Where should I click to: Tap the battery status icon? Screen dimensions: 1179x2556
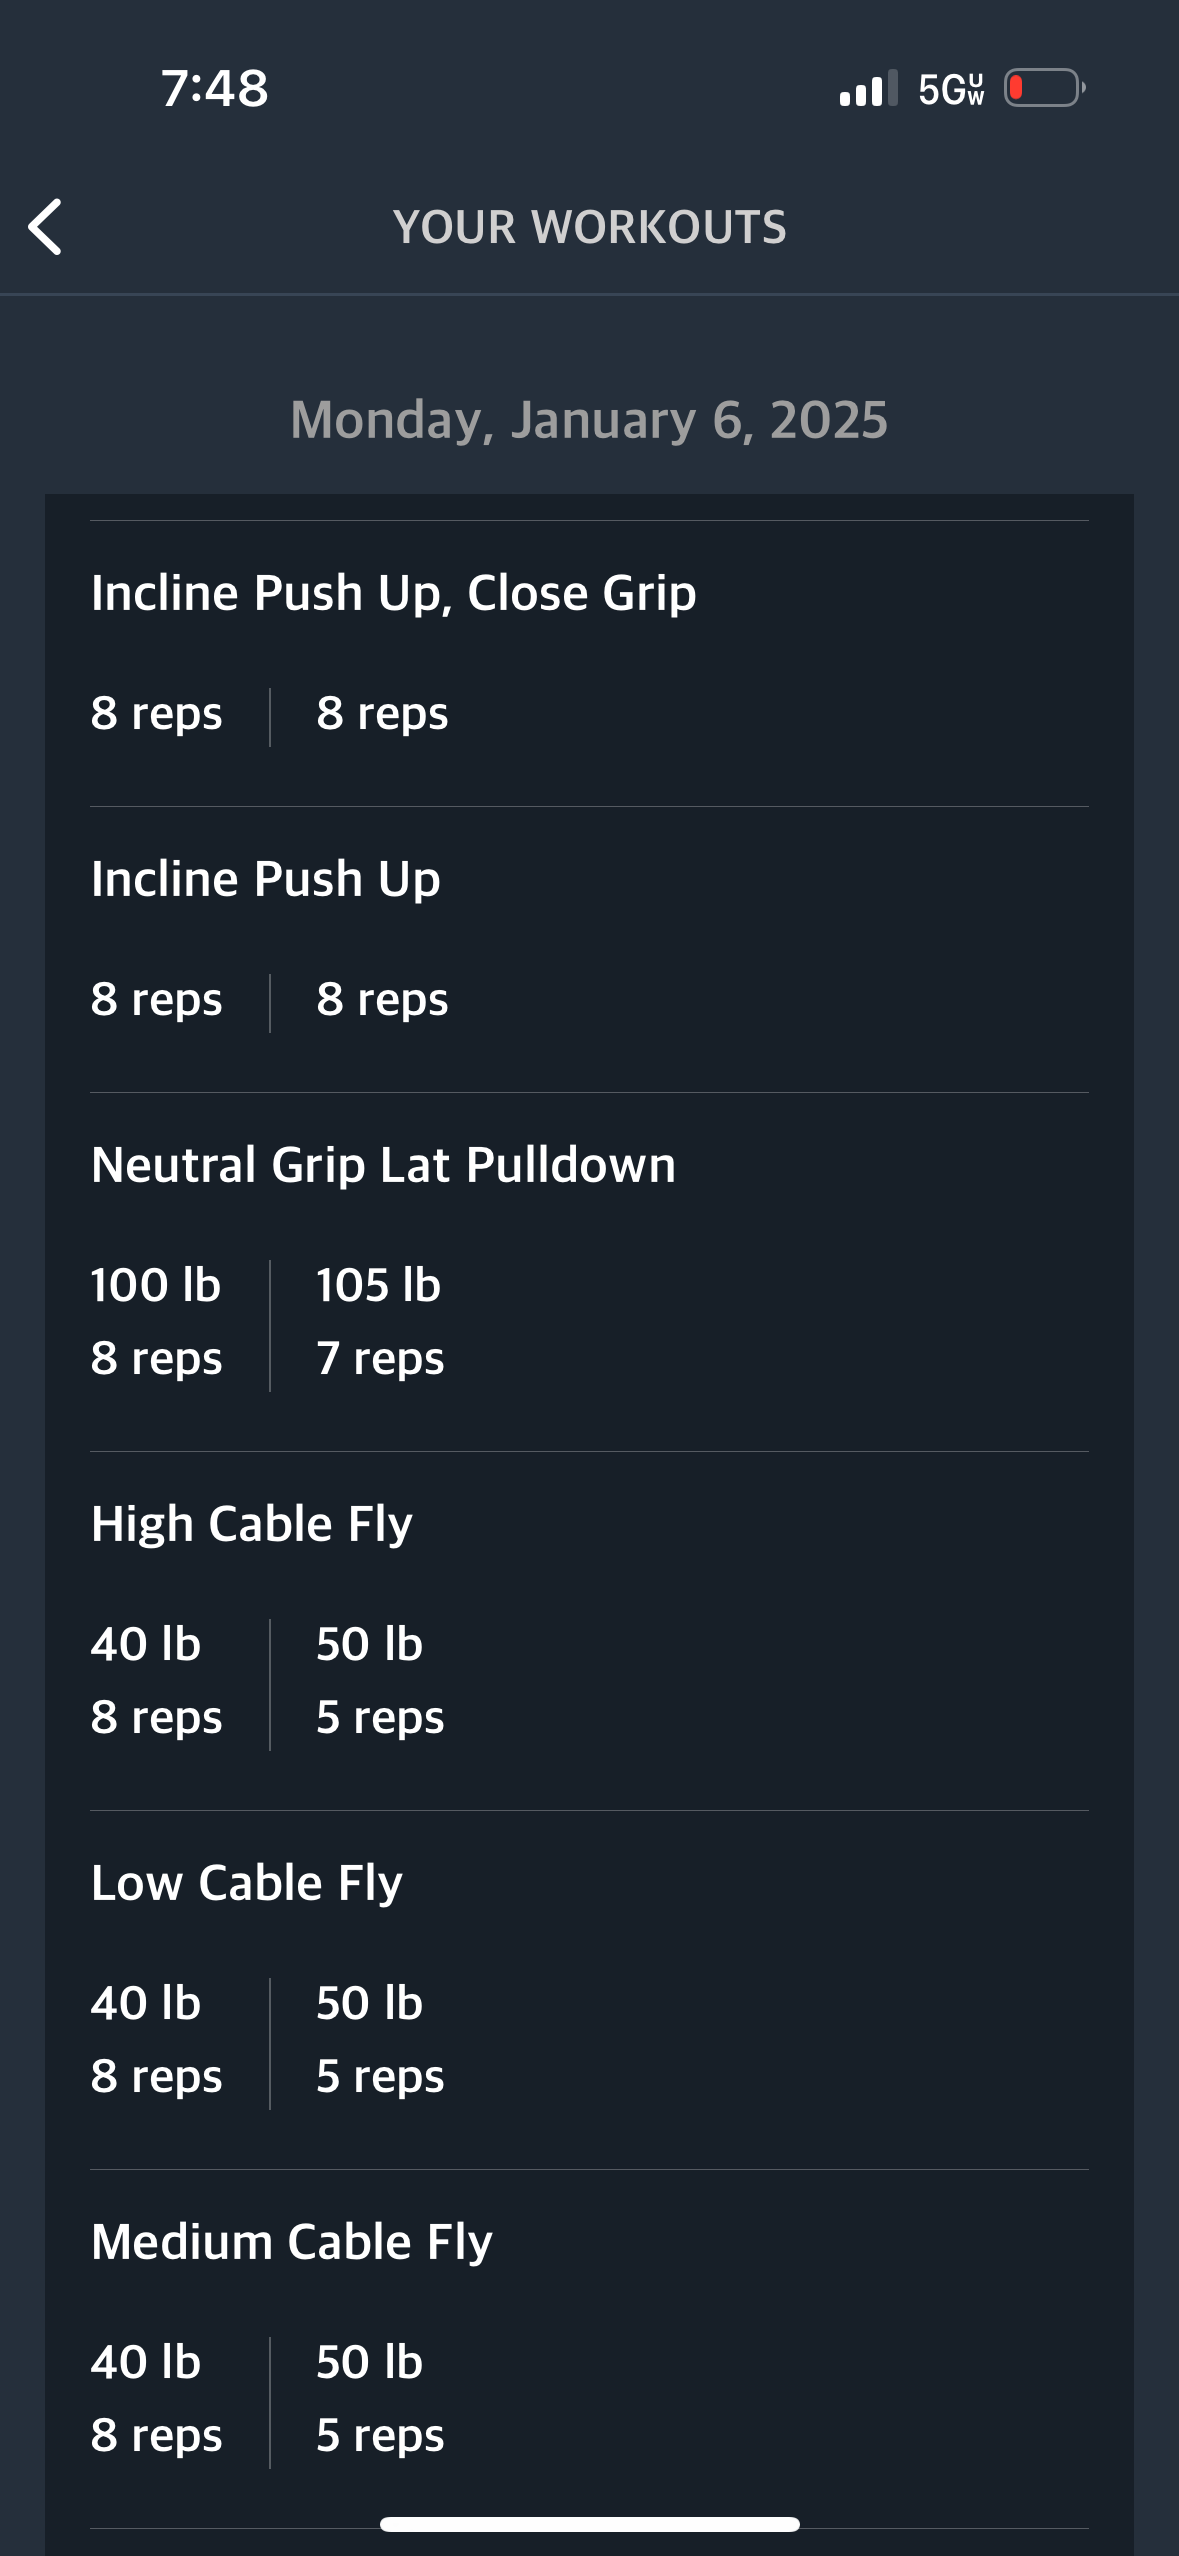tap(1045, 88)
